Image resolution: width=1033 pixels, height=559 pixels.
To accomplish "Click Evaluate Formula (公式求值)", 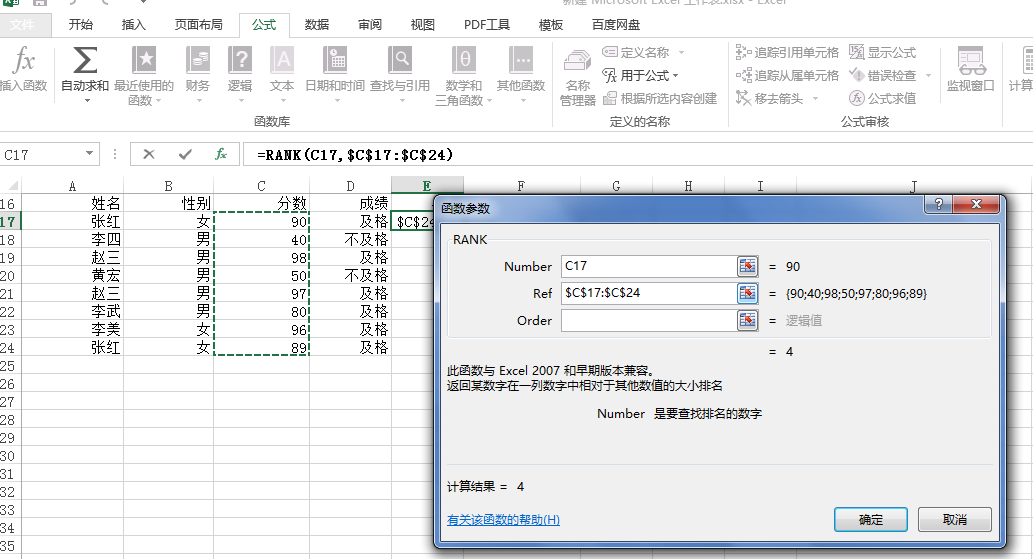I will click(x=883, y=98).
